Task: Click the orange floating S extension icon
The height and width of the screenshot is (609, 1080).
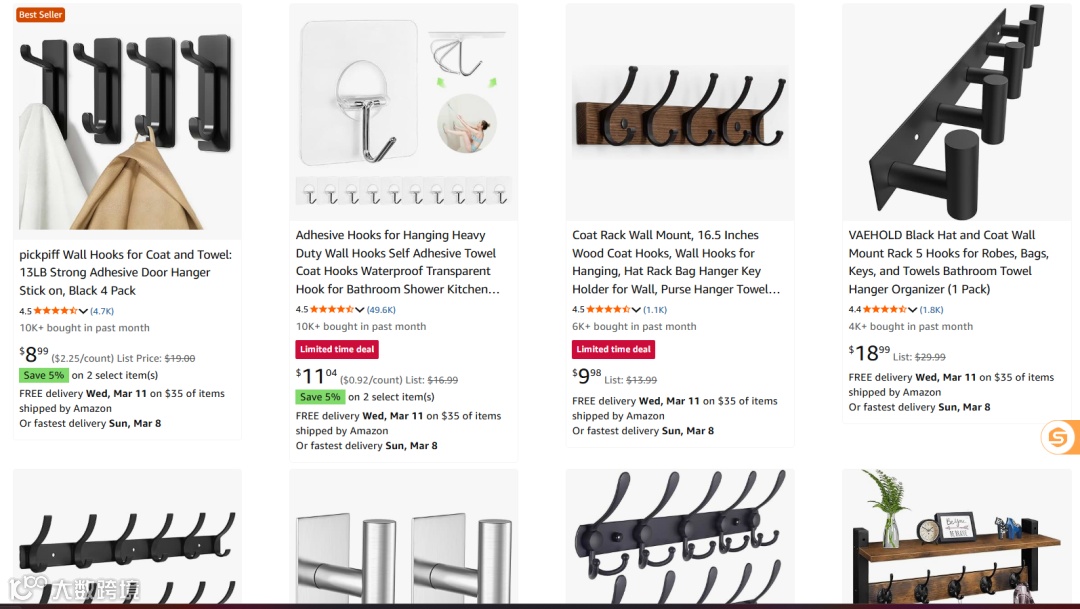Action: pyautogui.click(x=1059, y=437)
